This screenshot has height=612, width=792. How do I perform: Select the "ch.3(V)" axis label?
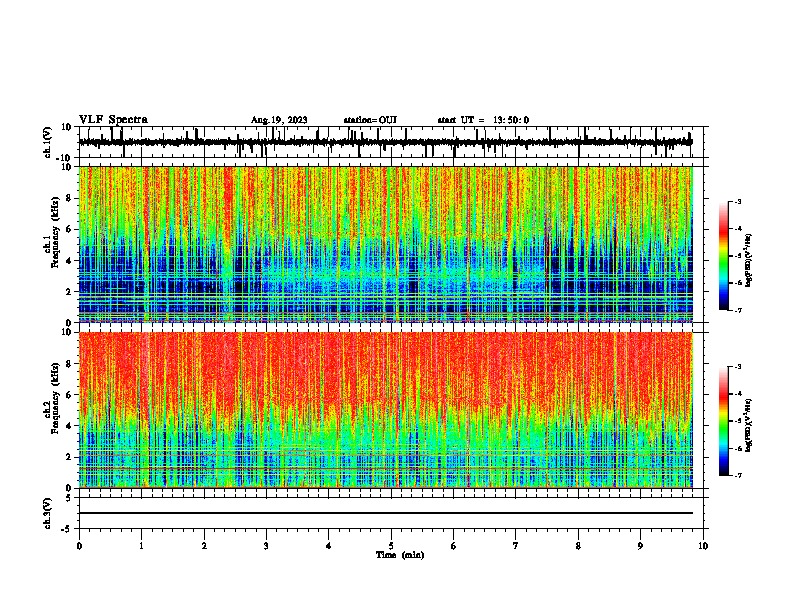[x=48, y=513]
